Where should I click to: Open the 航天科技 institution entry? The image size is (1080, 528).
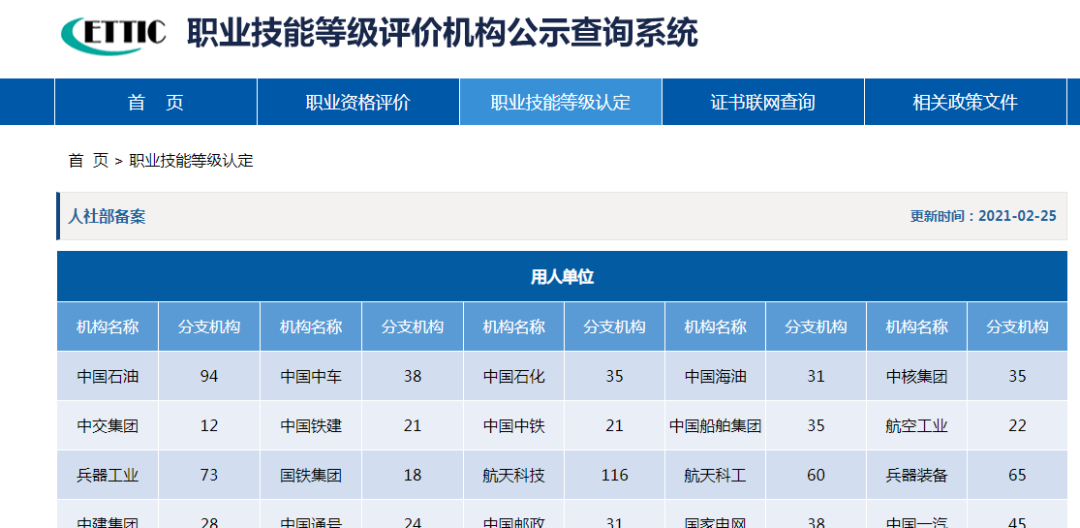pos(514,475)
